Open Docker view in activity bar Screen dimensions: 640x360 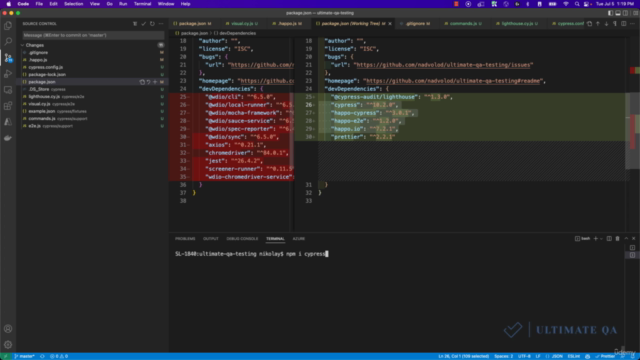point(8,138)
